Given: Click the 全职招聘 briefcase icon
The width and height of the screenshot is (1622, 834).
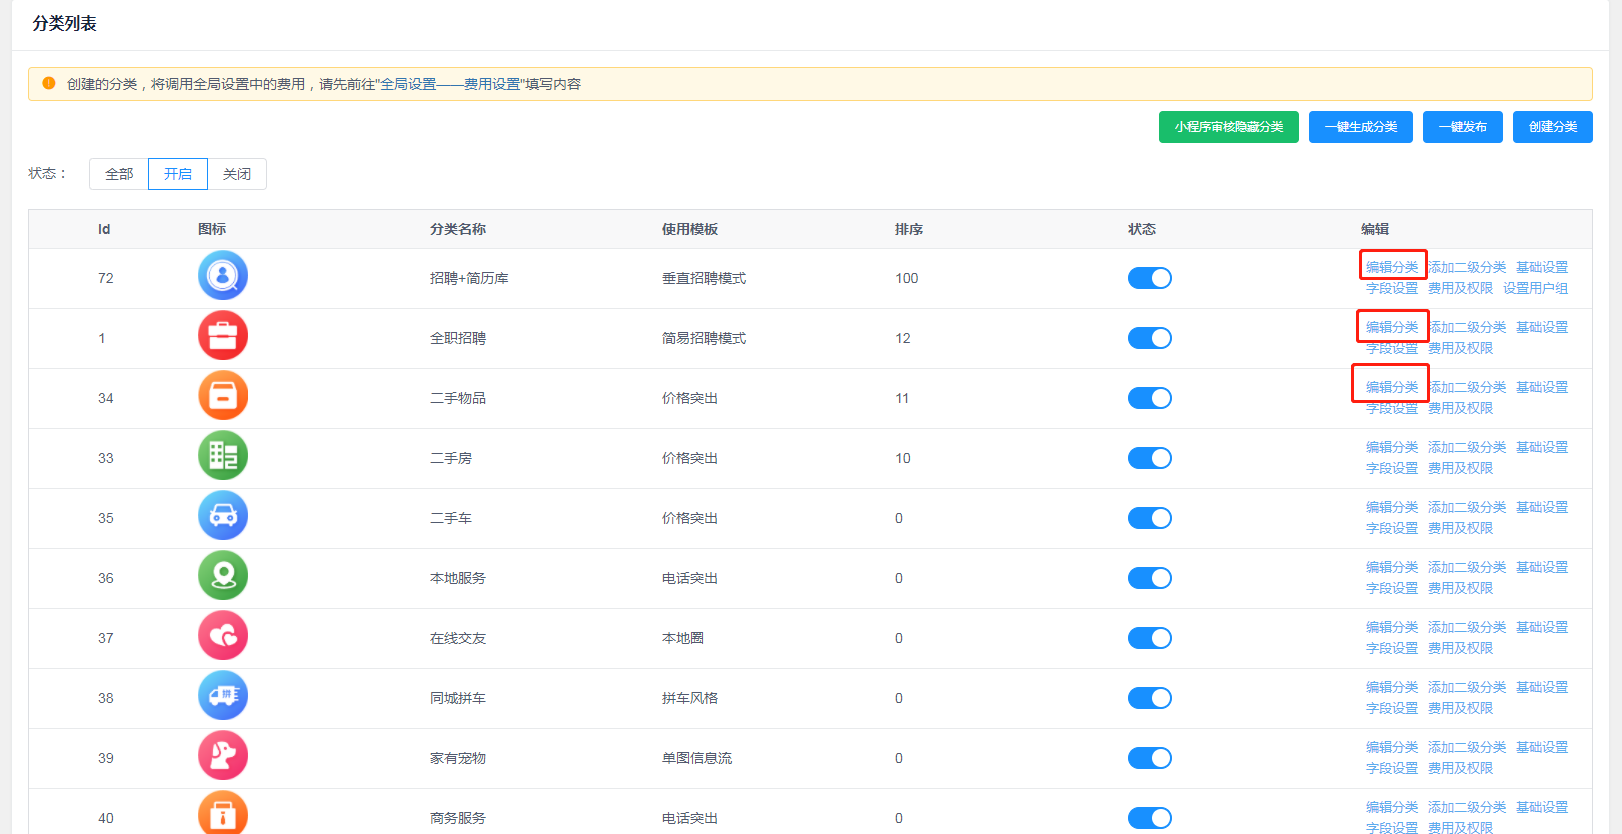Looking at the screenshot, I should (x=223, y=336).
